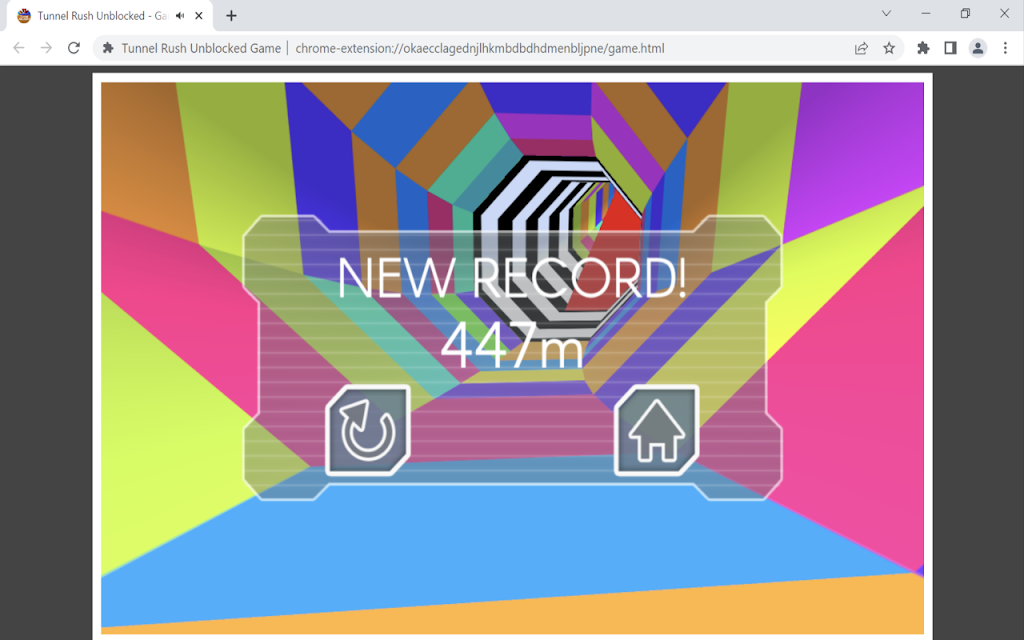Return to main menu via home icon
1024x640 pixels.
point(656,430)
